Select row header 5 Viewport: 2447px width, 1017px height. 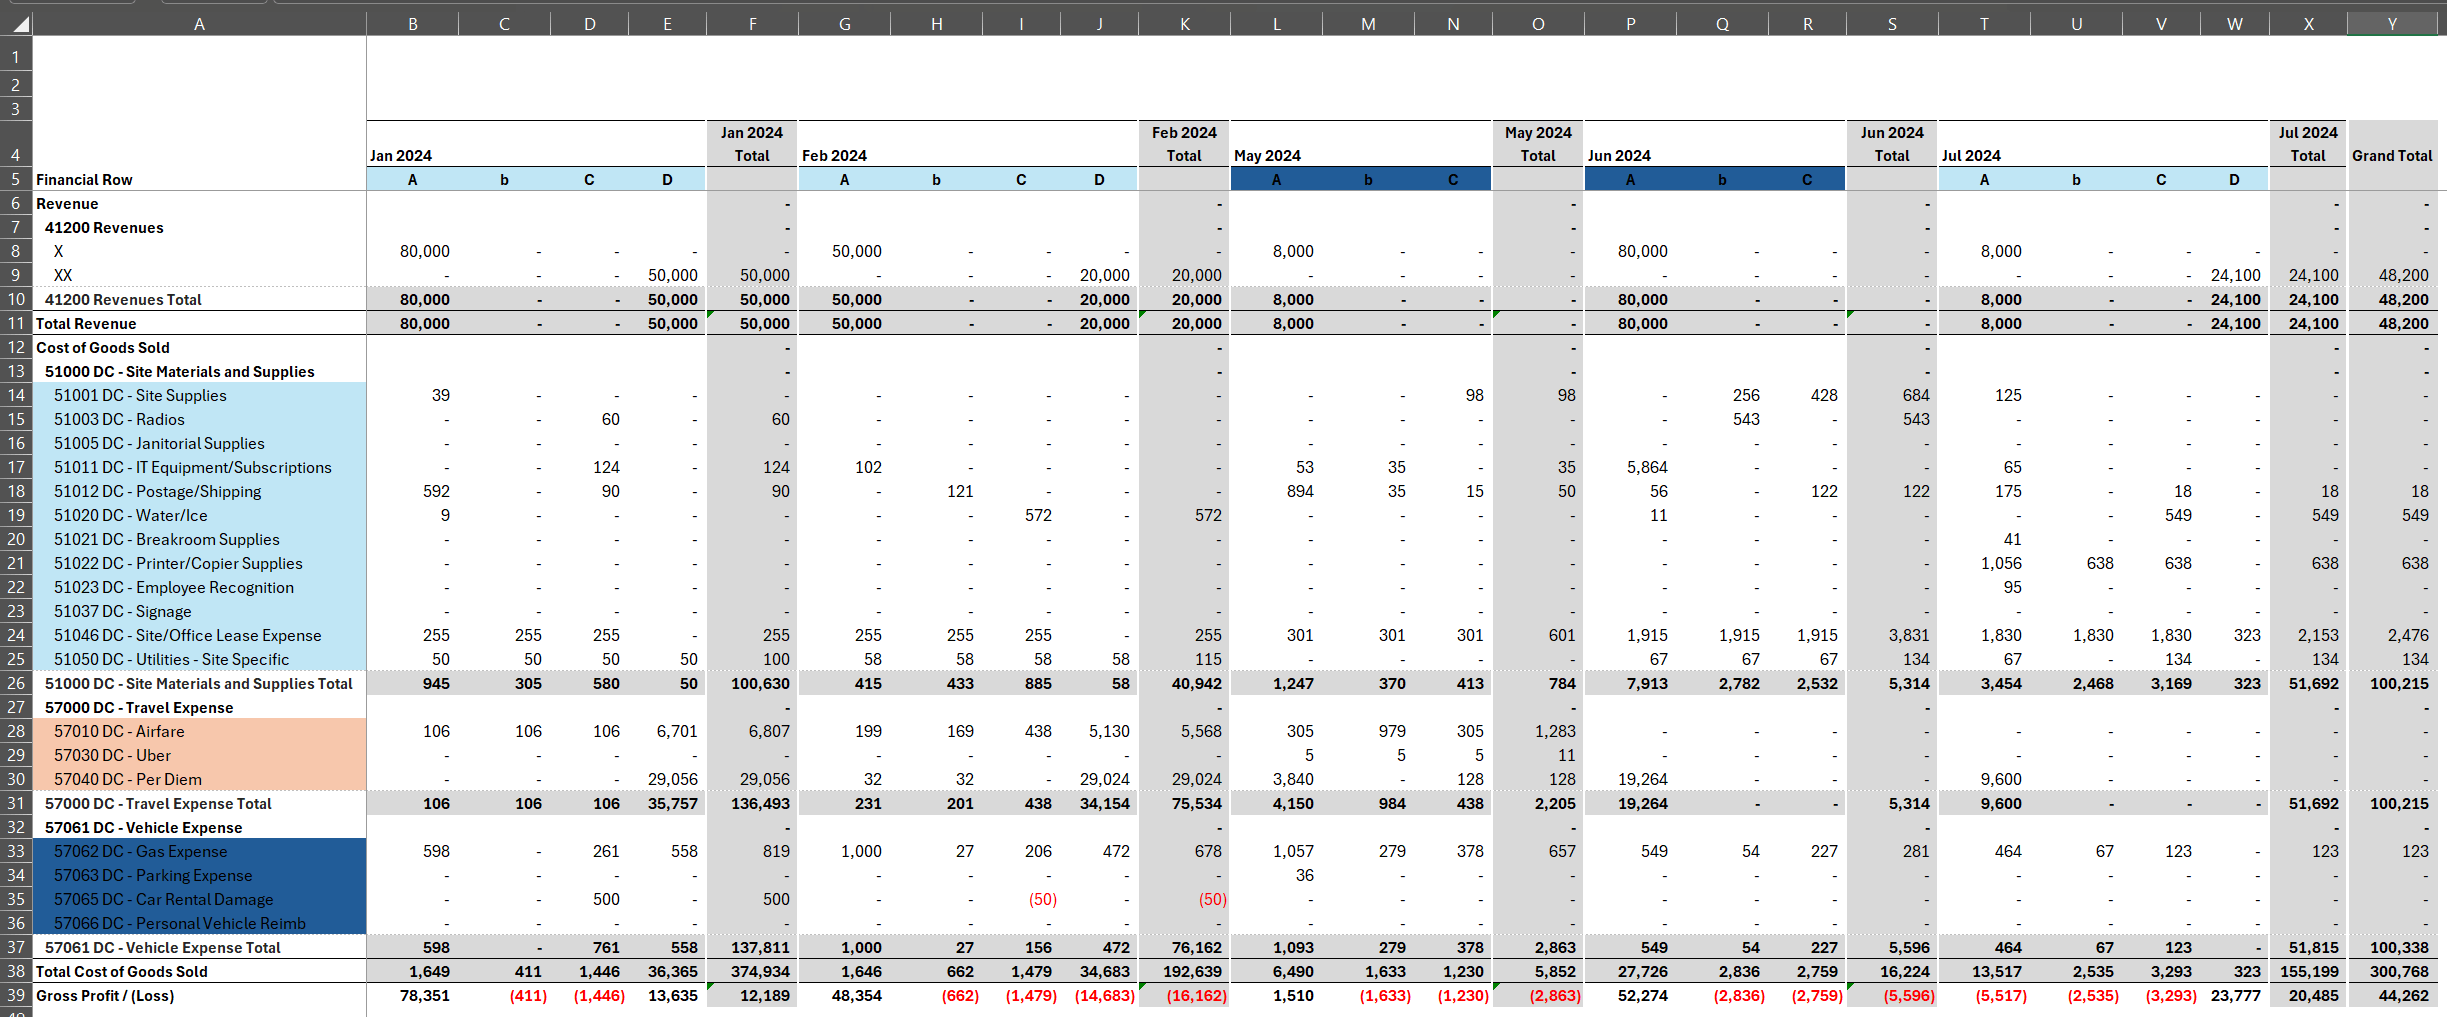15,179
